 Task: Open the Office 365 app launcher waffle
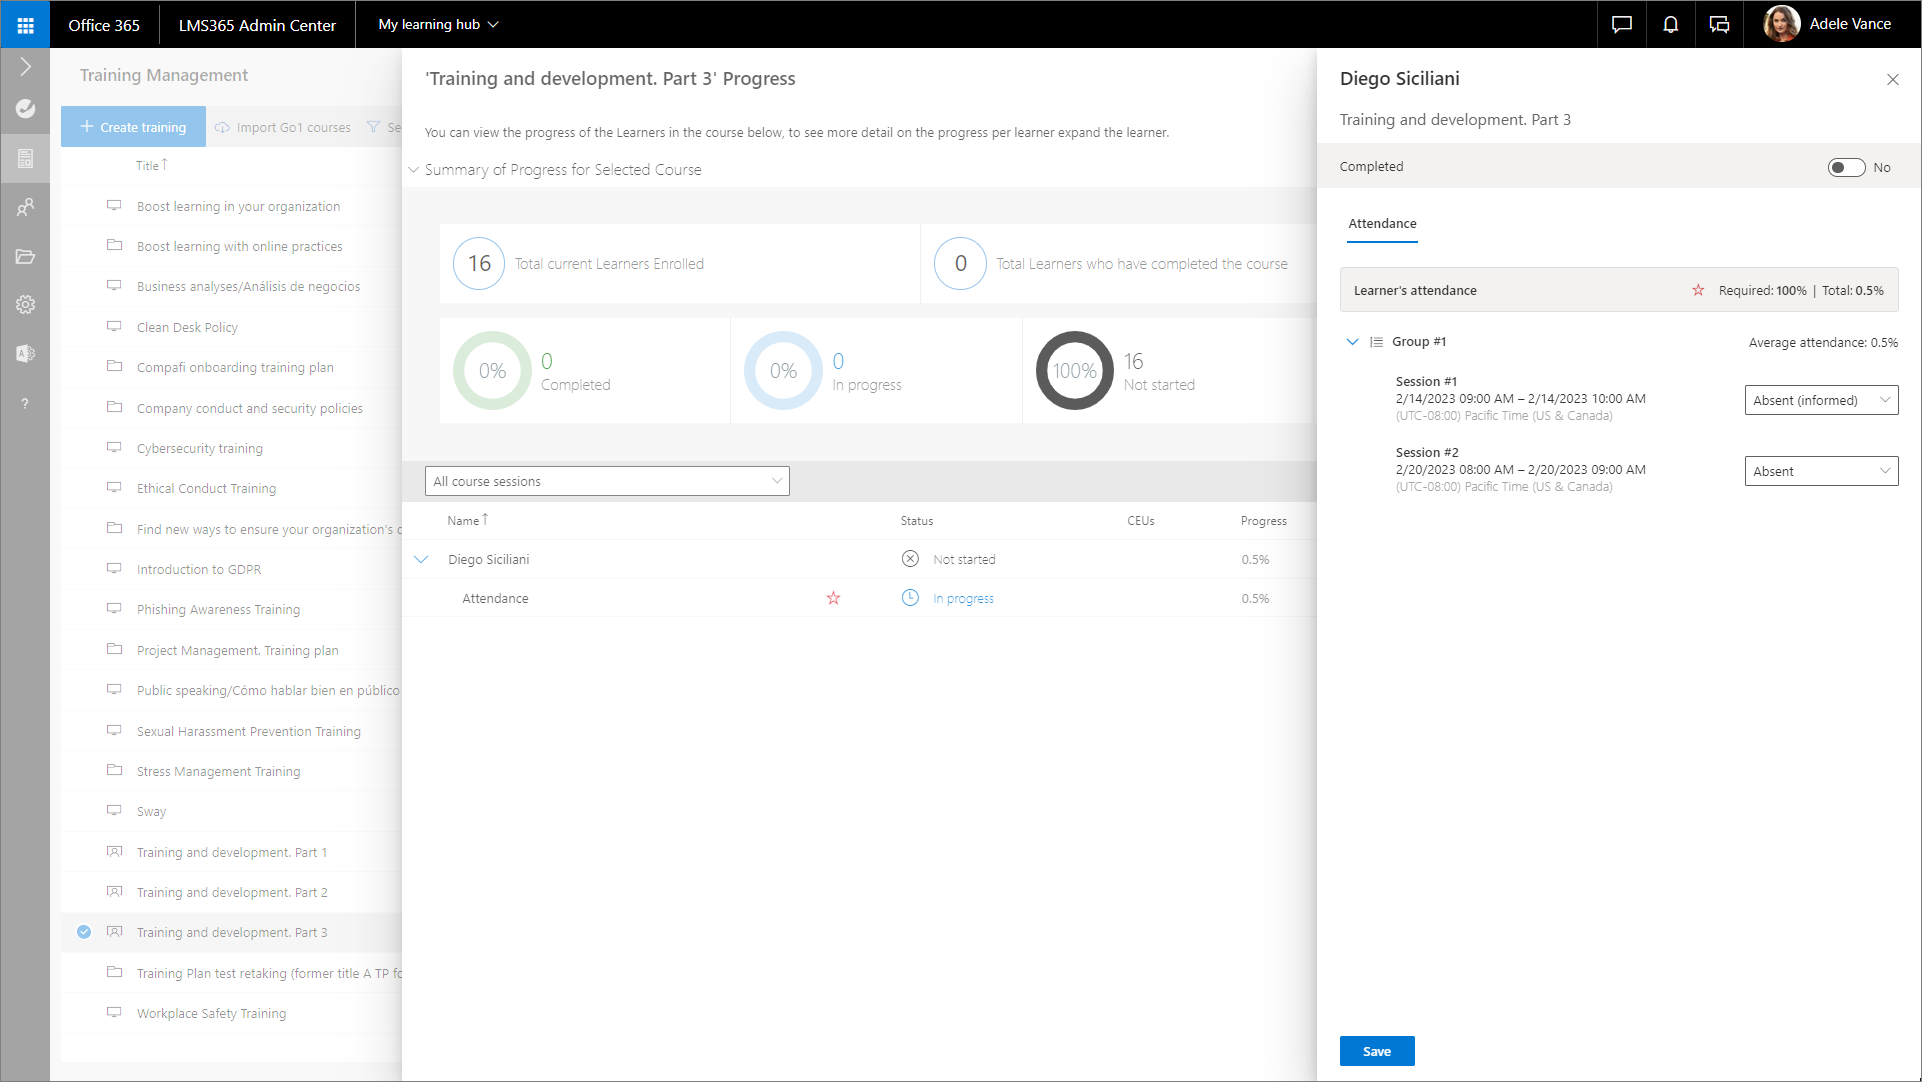(x=25, y=25)
